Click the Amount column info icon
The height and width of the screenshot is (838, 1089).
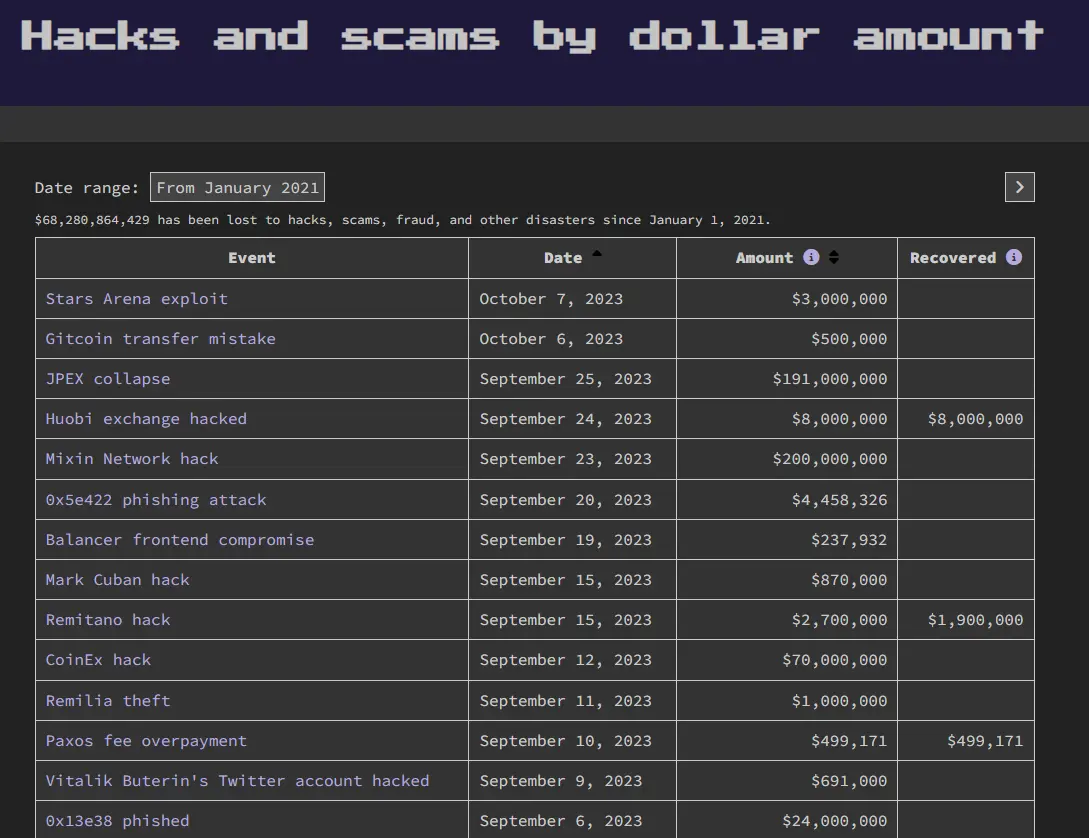pyautogui.click(x=810, y=257)
